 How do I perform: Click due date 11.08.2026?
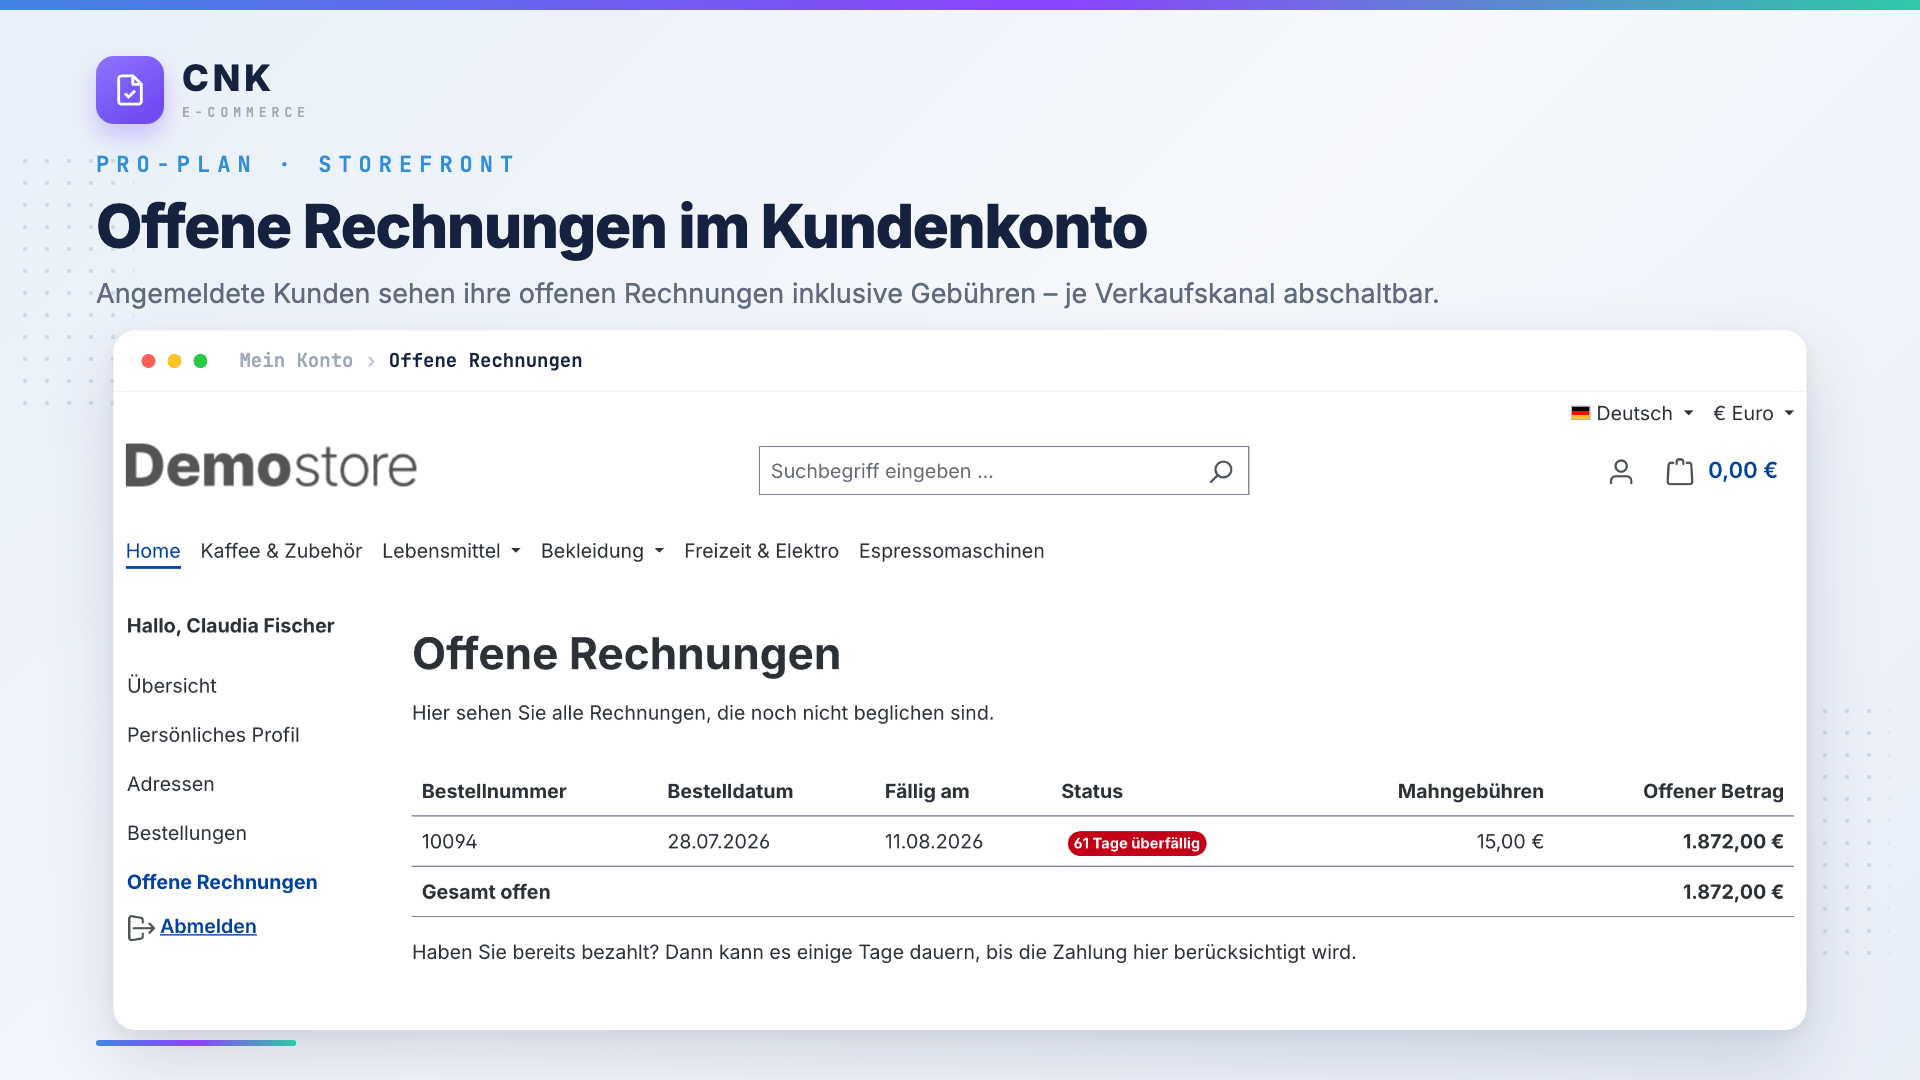[934, 842]
